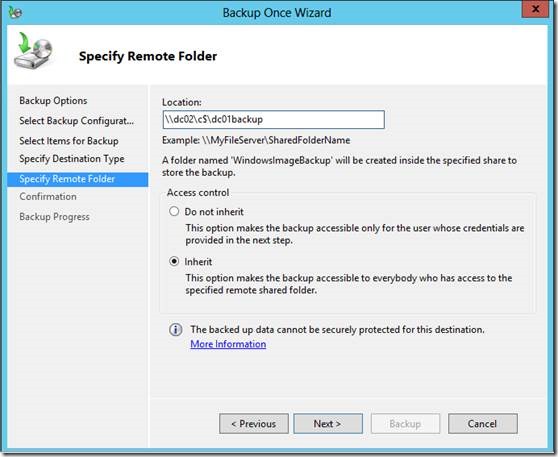
Task: Click the Location path text field
Action: [x=274, y=120]
